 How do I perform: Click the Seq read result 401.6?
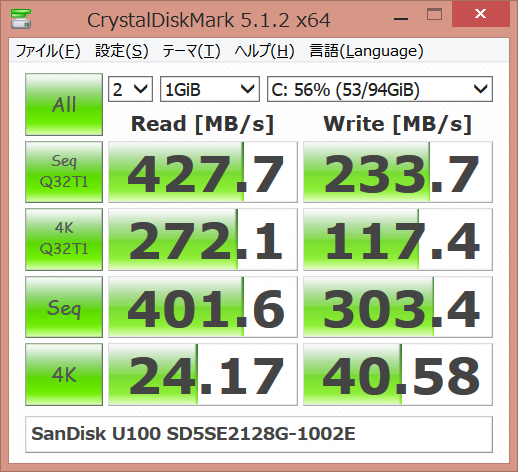click(x=203, y=307)
